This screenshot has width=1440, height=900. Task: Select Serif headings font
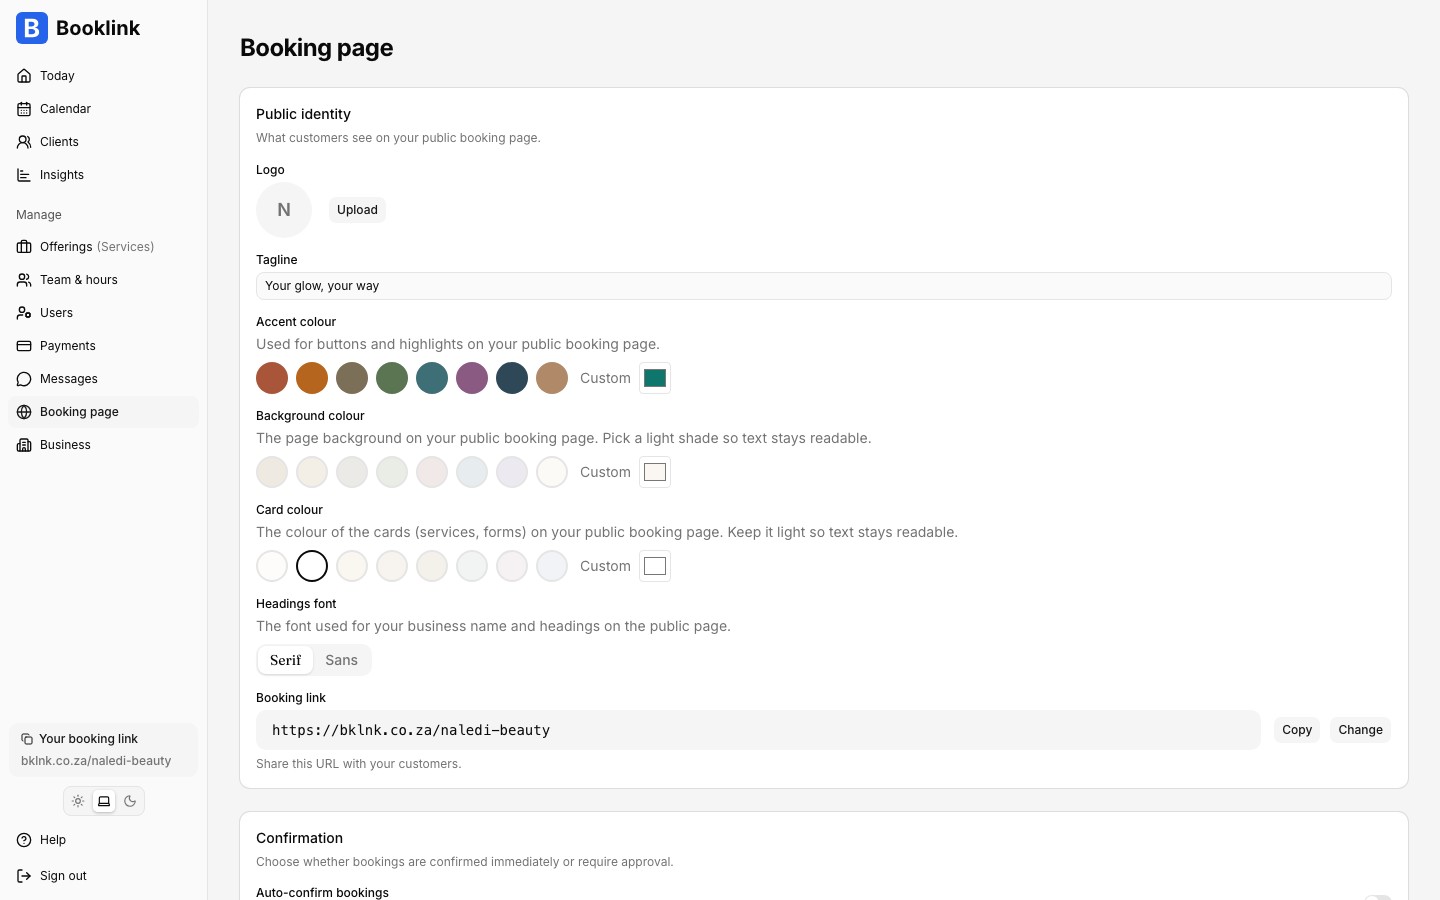point(285,660)
